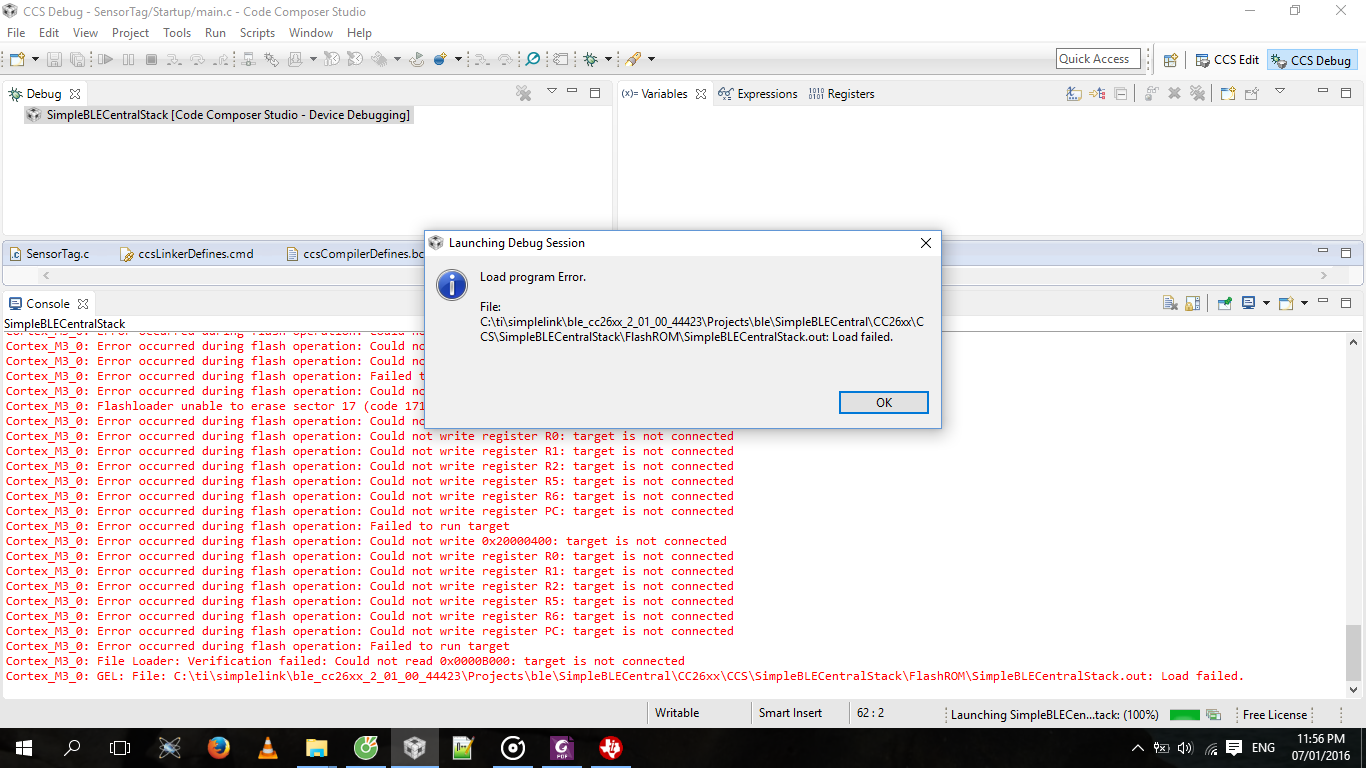This screenshot has height=768, width=1366.
Task: Click the Step Return toolbar icon
Action: (x=220, y=59)
